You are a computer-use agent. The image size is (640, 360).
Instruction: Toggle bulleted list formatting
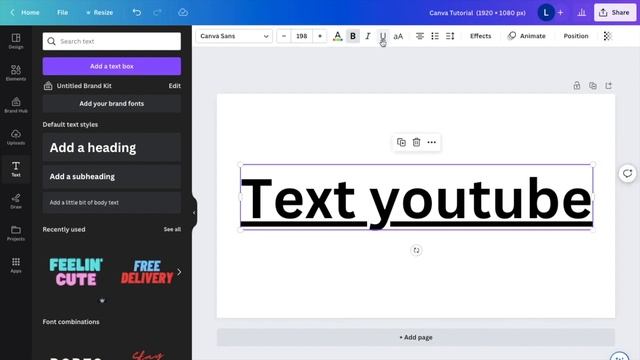pyautogui.click(x=435, y=36)
